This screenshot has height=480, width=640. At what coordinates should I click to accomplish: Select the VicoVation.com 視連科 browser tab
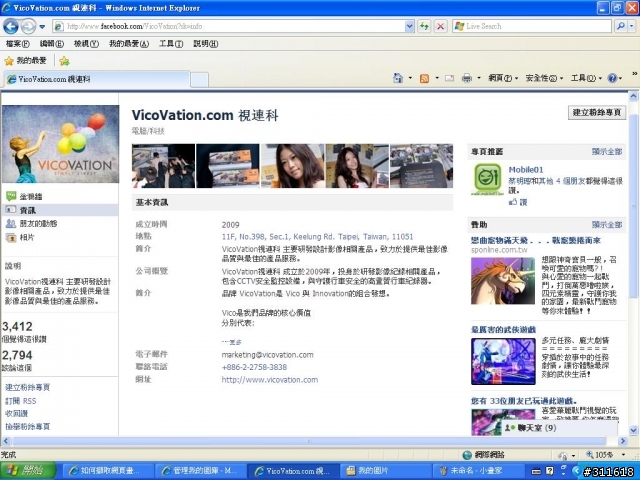[x=97, y=79]
